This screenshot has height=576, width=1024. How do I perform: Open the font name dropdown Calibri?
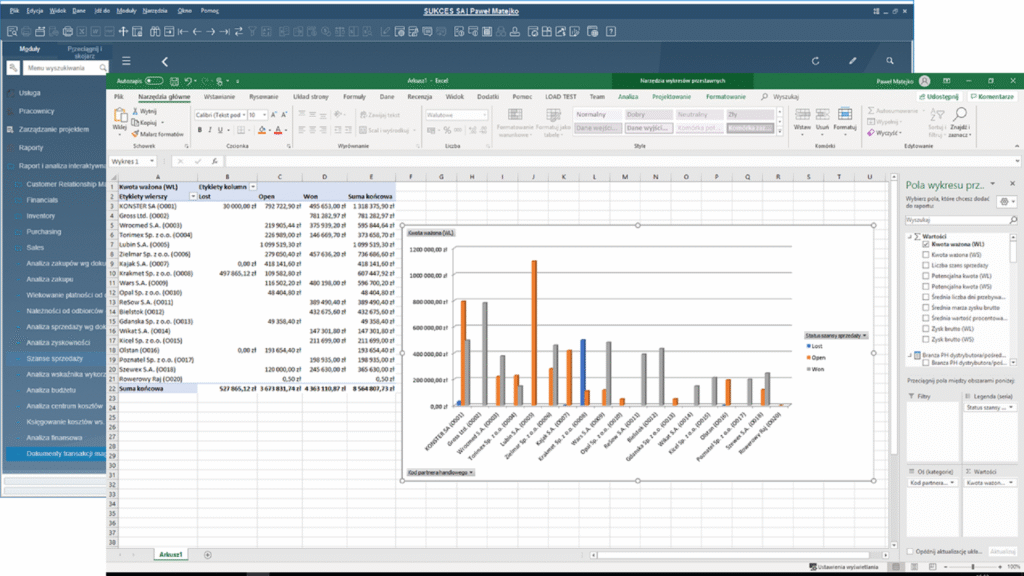(x=242, y=115)
